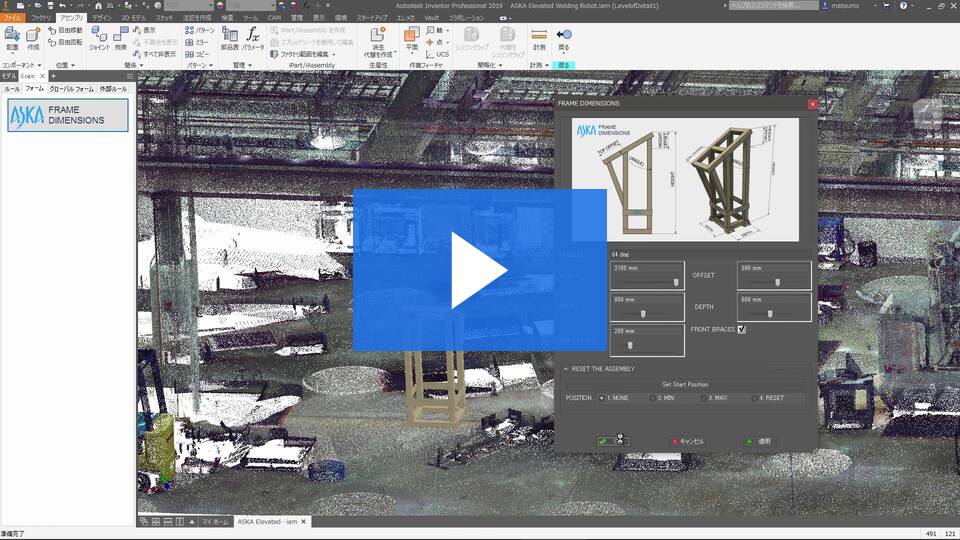
Task: Click the Save icon in quick access toolbar
Action: (50, 6)
